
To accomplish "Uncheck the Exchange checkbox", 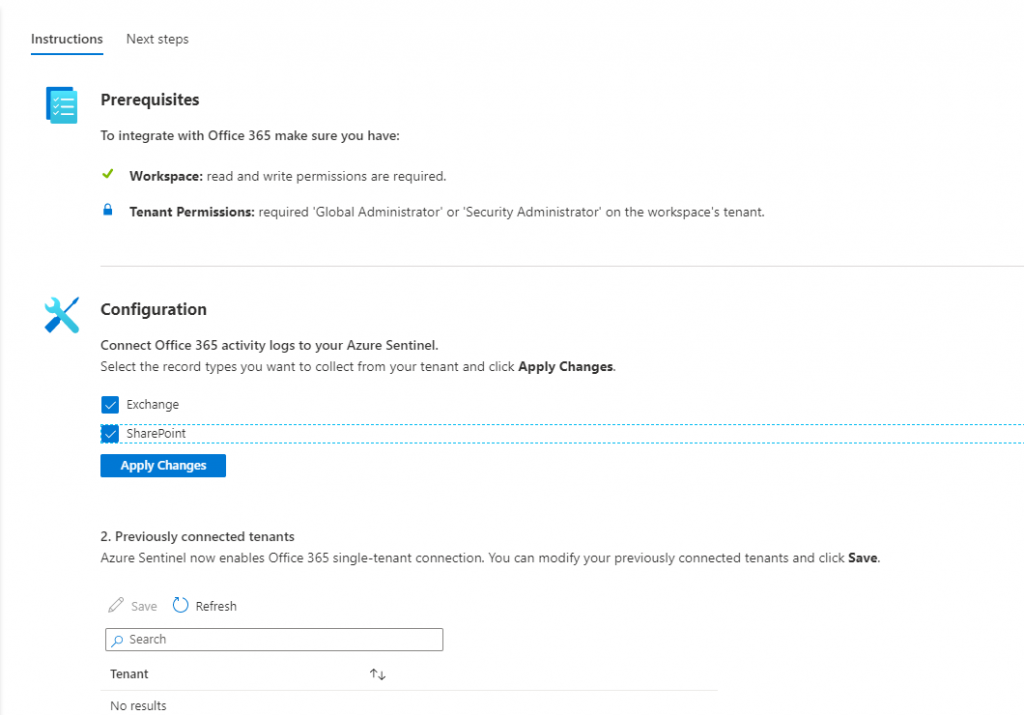I will pos(110,405).
